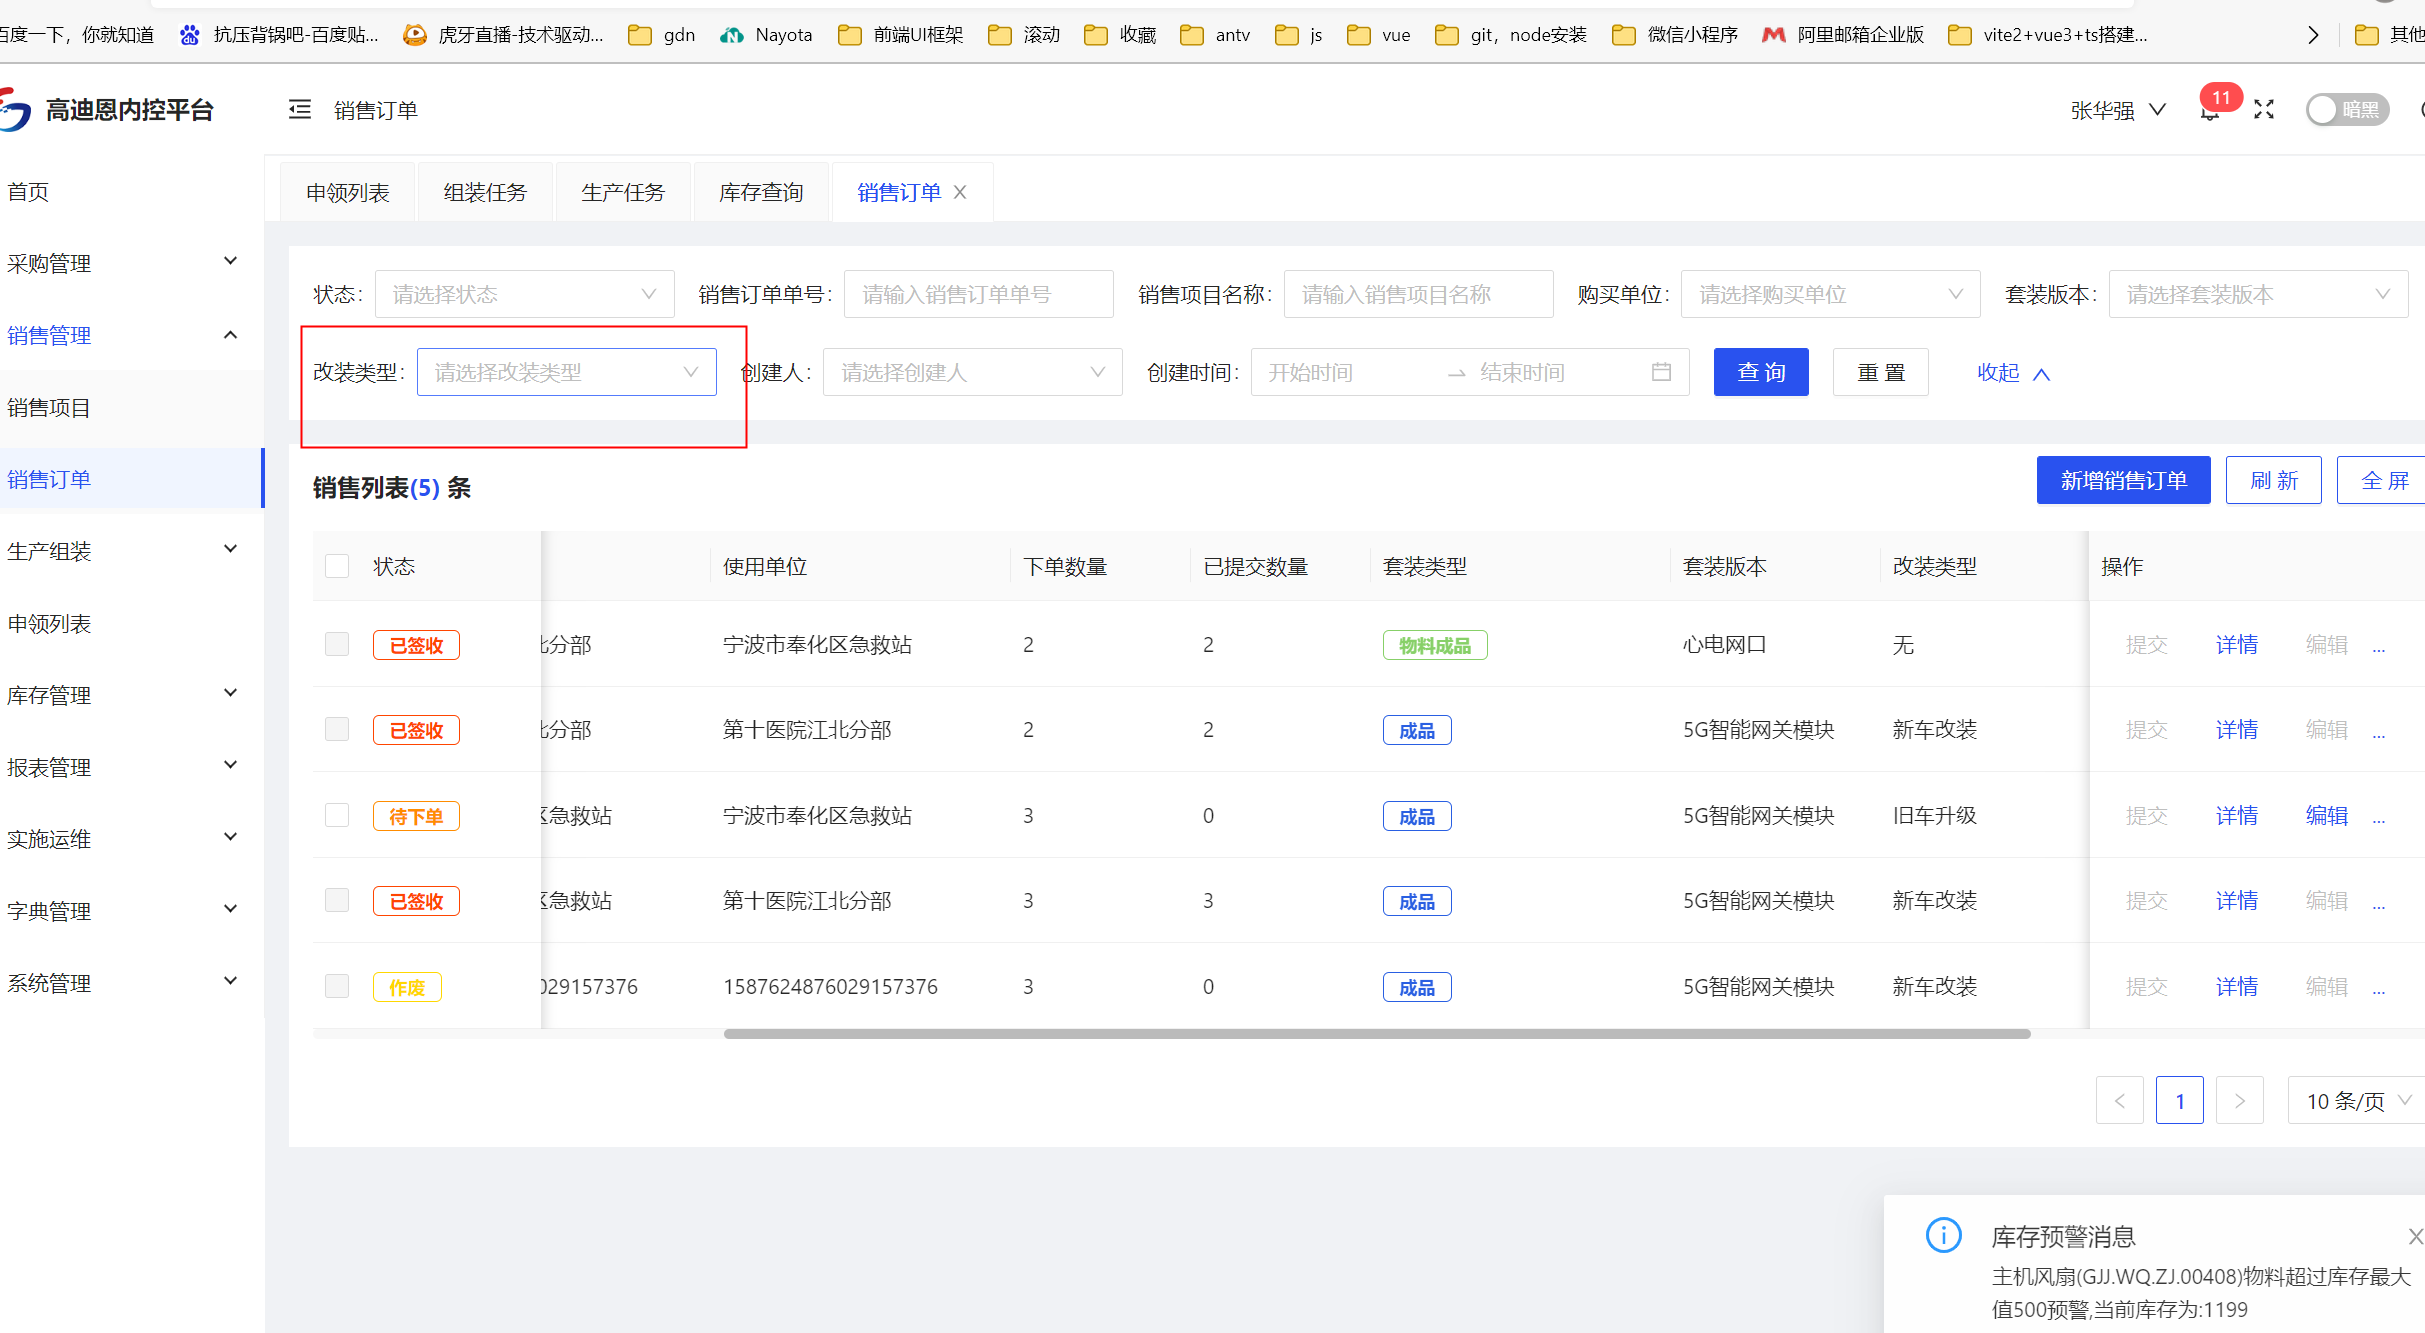Open the 微信小程序 bookmark folder
This screenshot has width=2425, height=1333.
pyautogui.click(x=1675, y=35)
